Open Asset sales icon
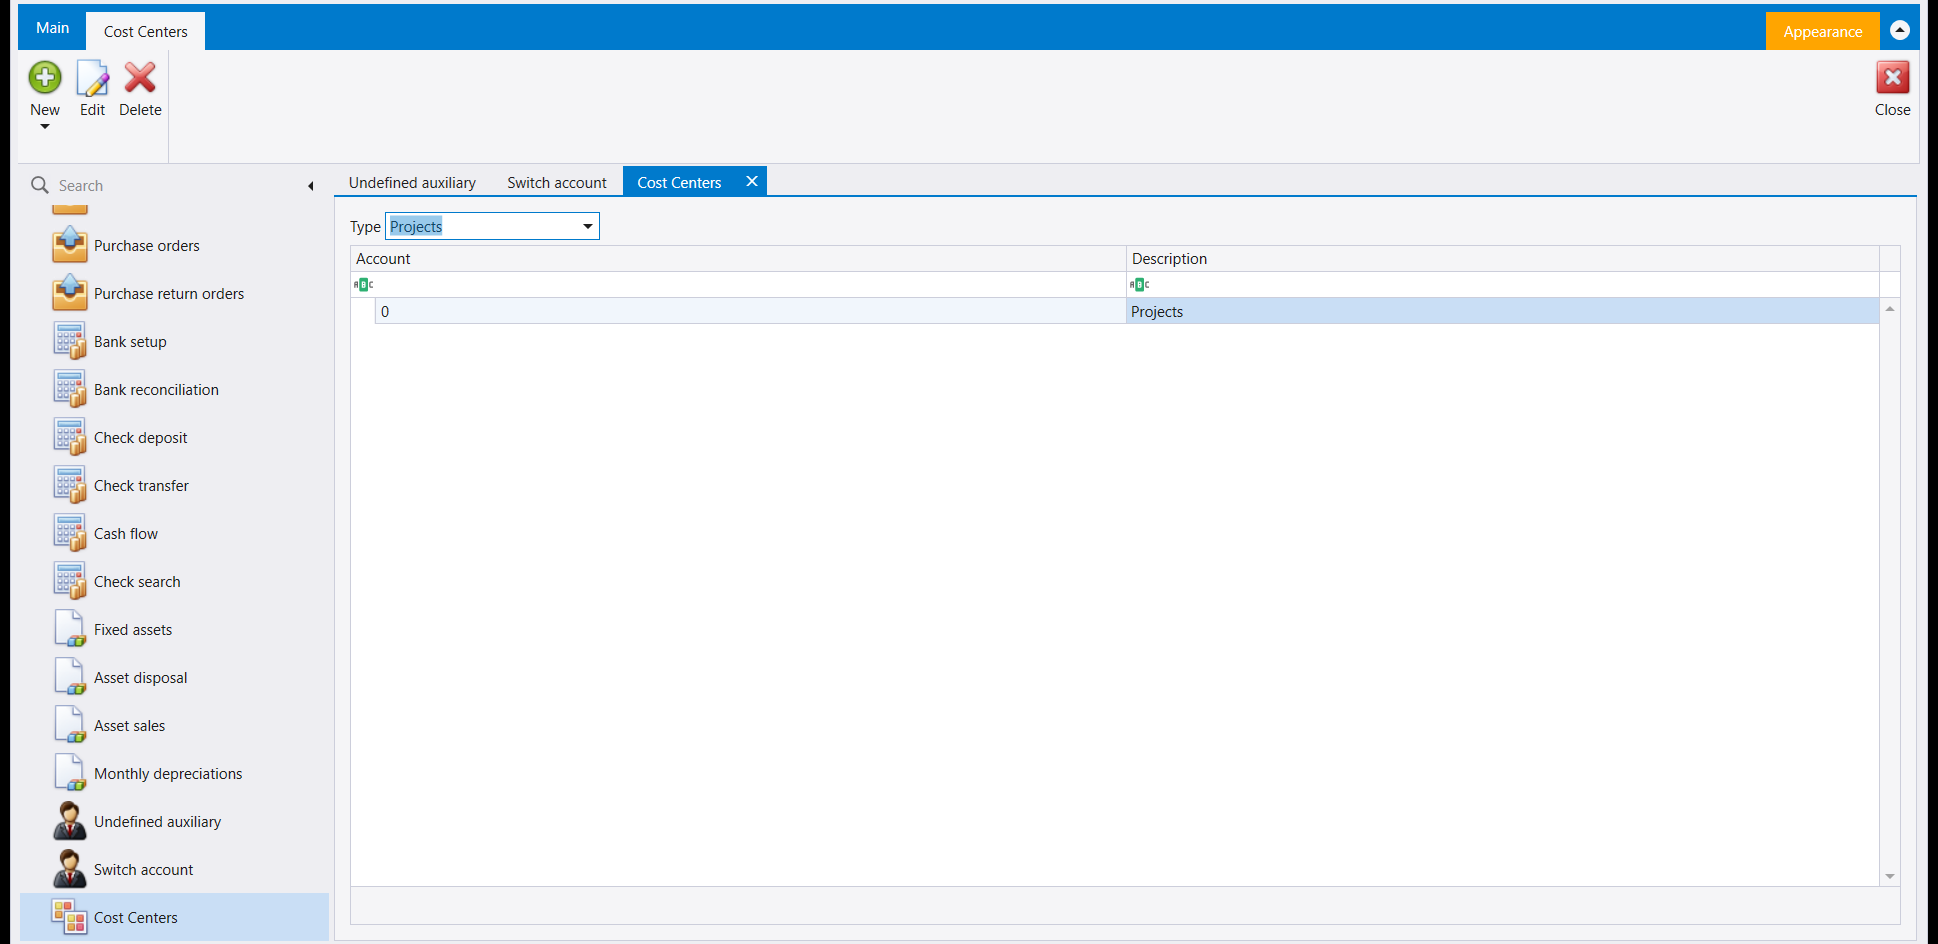The height and width of the screenshot is (944, 1938). tap(70, 725)
